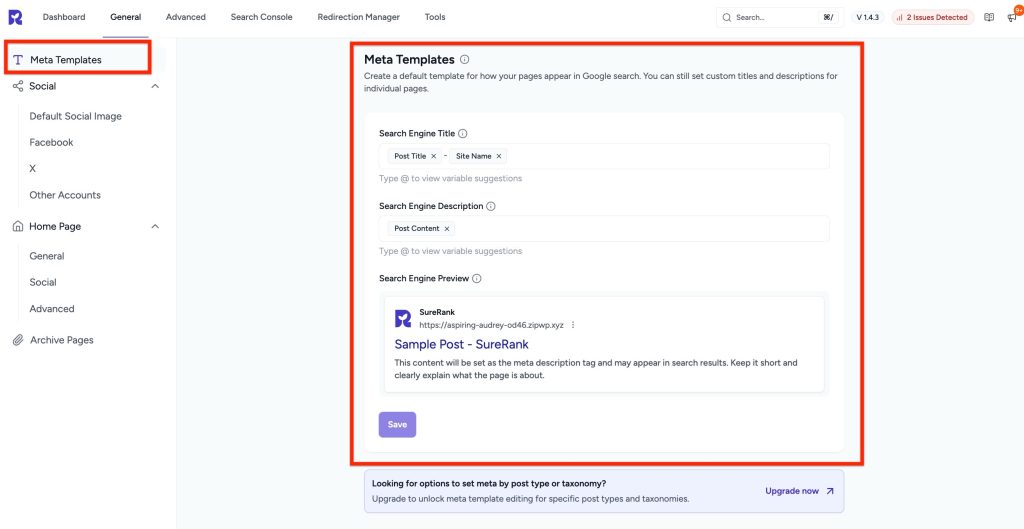1024x529 pixels.
Task: Click info icon next to Search Engine Preview
Action: pos(477,279)
